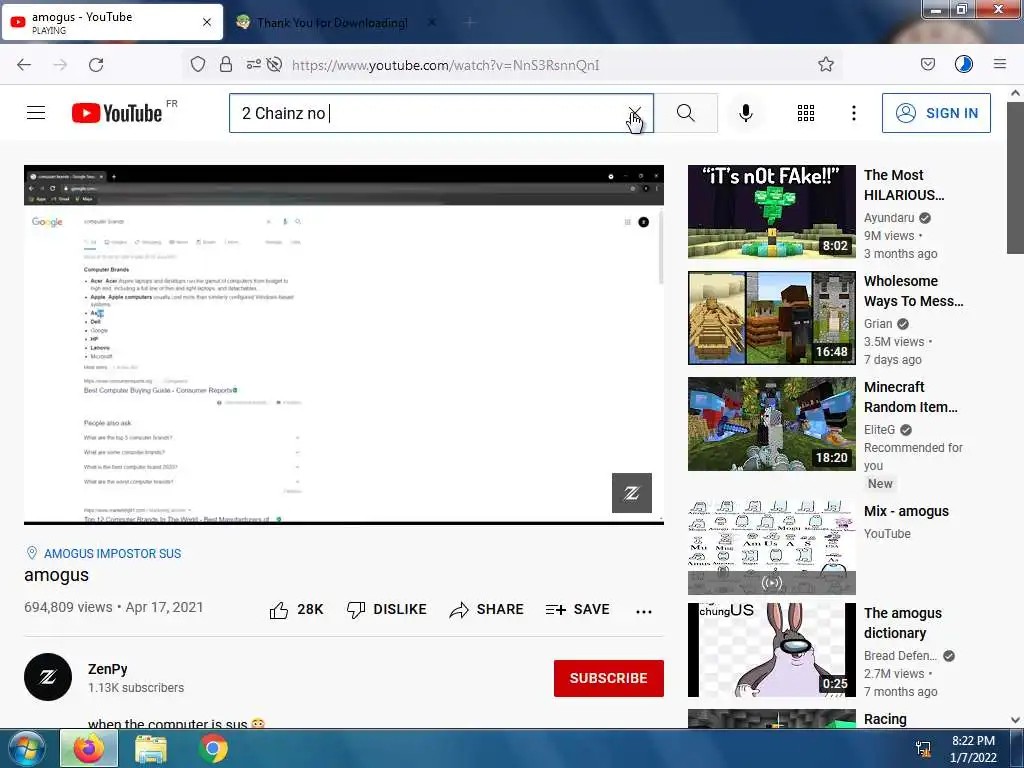Click the video player to pause playback
Image resolution: width=1024 pixels, height=768 pixels.
[x=344, y=344]
